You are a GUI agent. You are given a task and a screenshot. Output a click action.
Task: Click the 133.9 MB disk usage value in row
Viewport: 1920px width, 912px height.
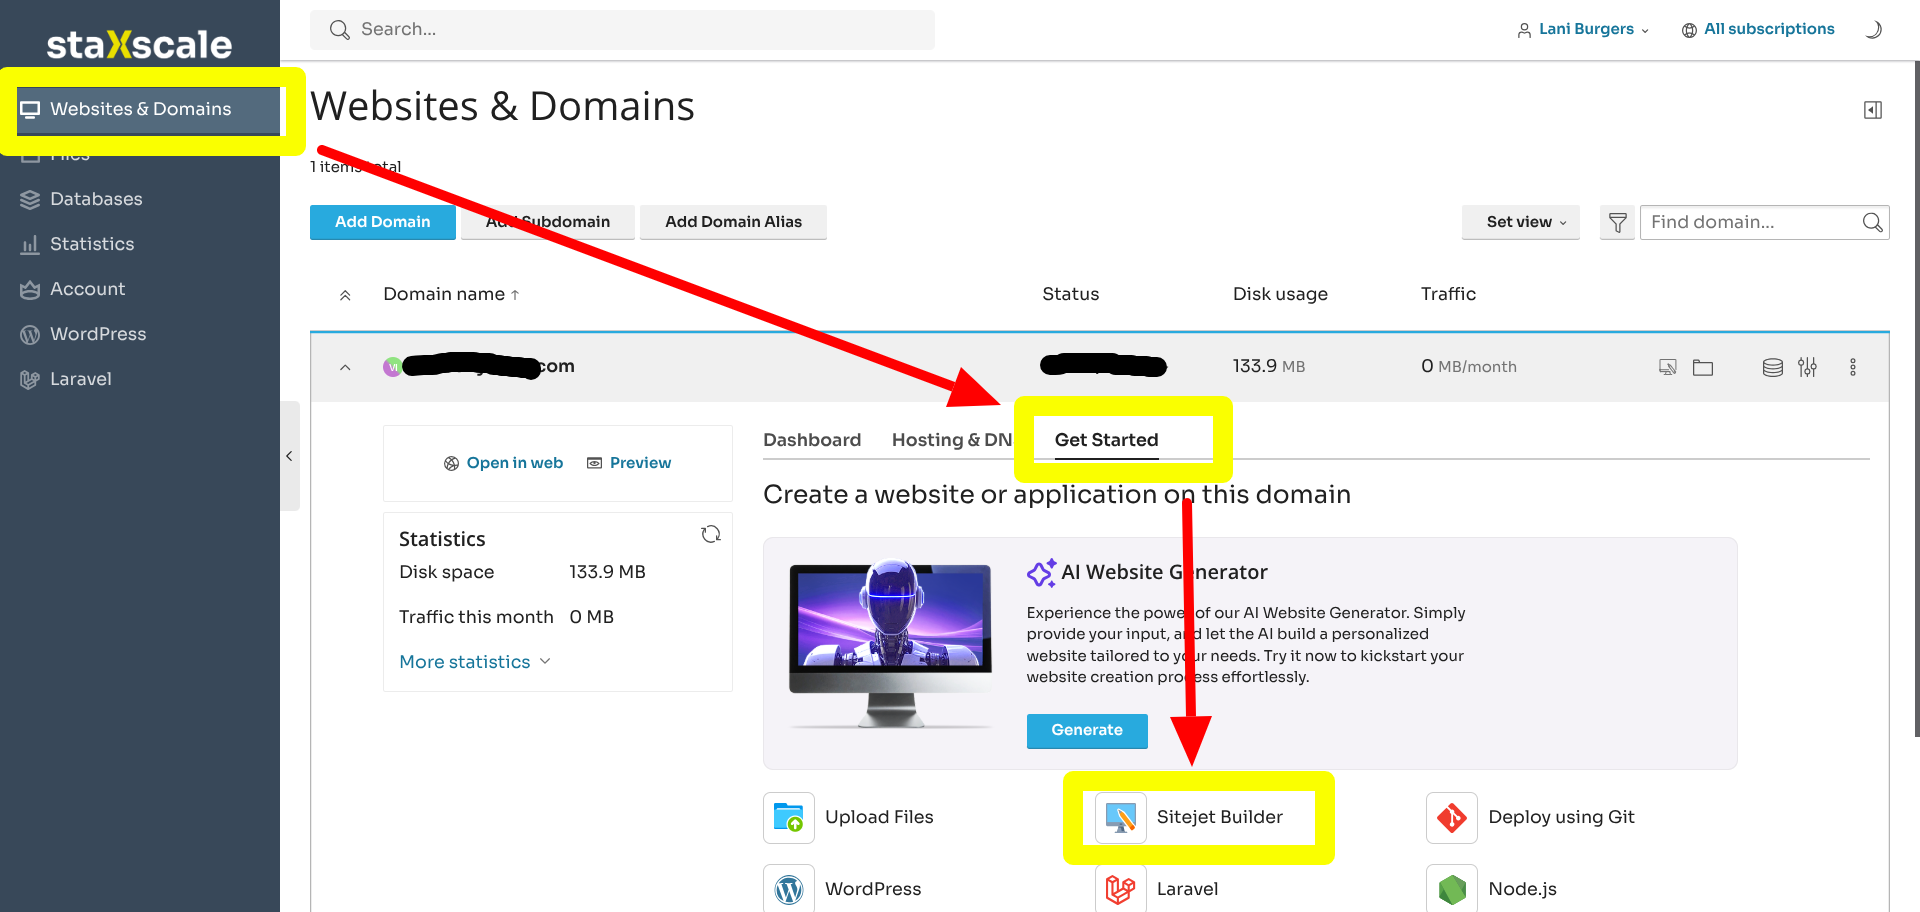point(1268,366)
